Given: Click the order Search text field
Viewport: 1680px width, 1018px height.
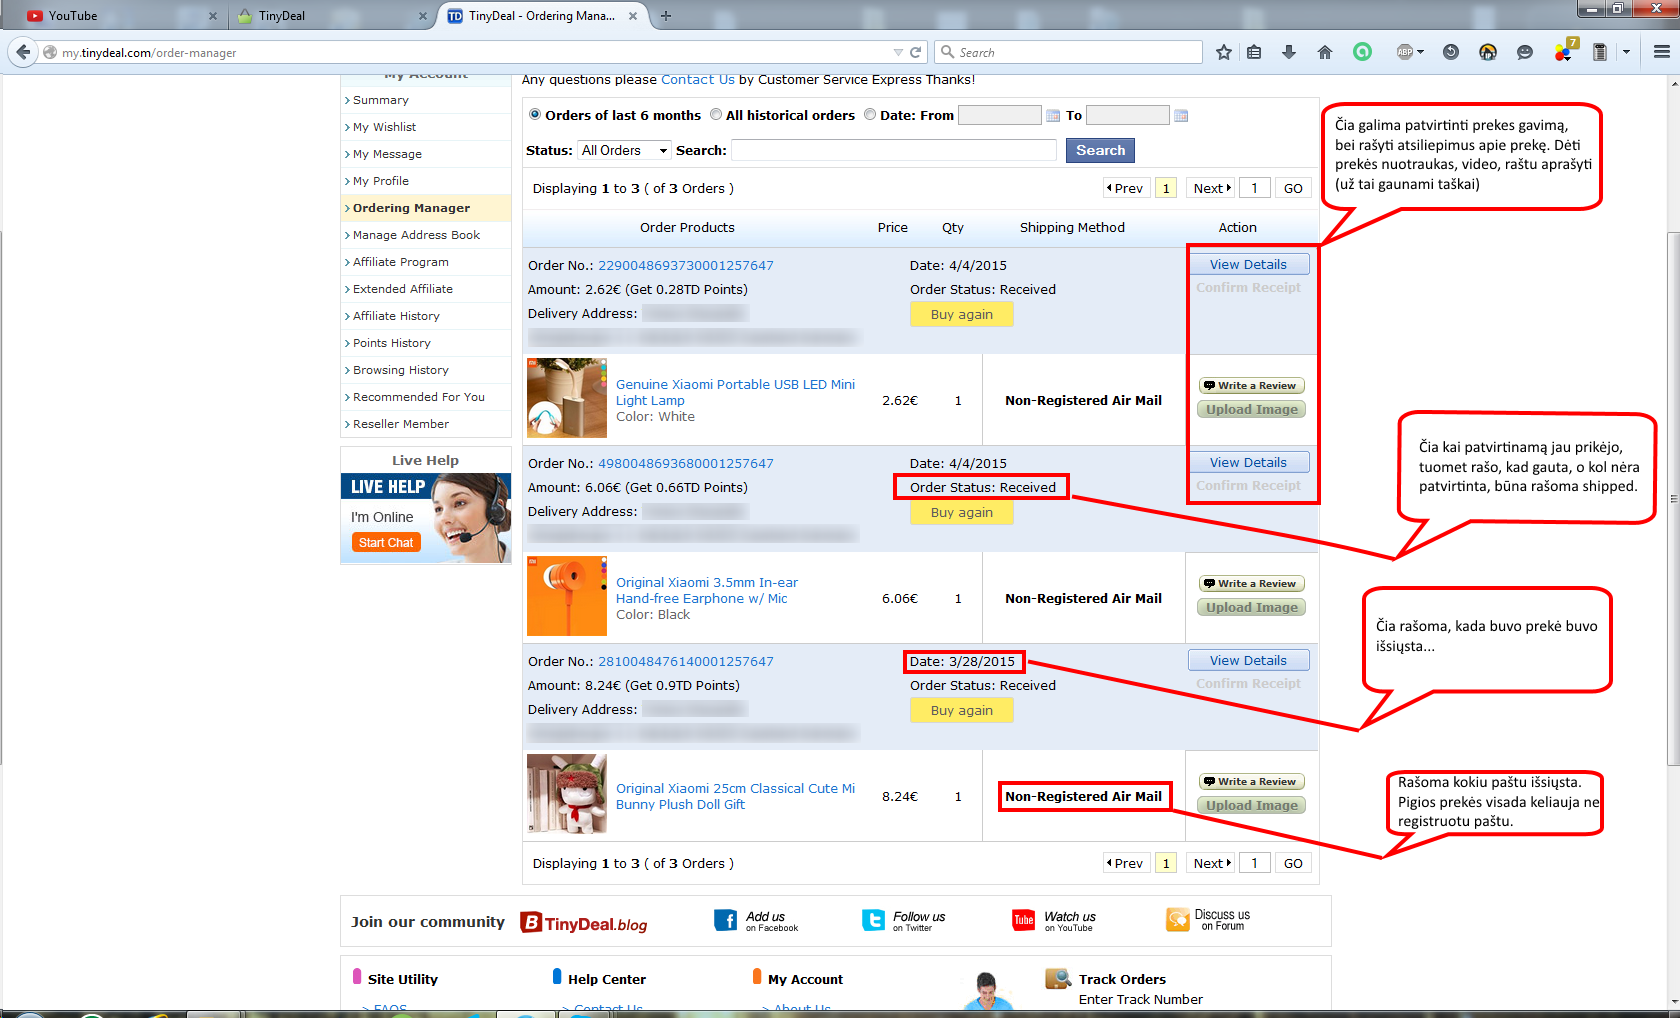Looking at the screenshot, I should tap(893, 150).
